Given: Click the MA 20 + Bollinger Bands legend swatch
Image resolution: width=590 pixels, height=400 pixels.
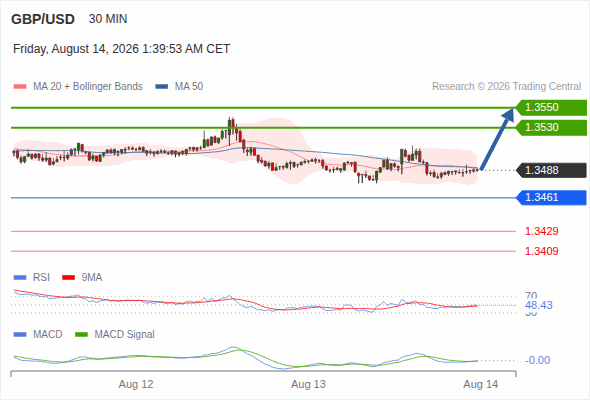Looking at the screenshot, I should click(20, 87).
